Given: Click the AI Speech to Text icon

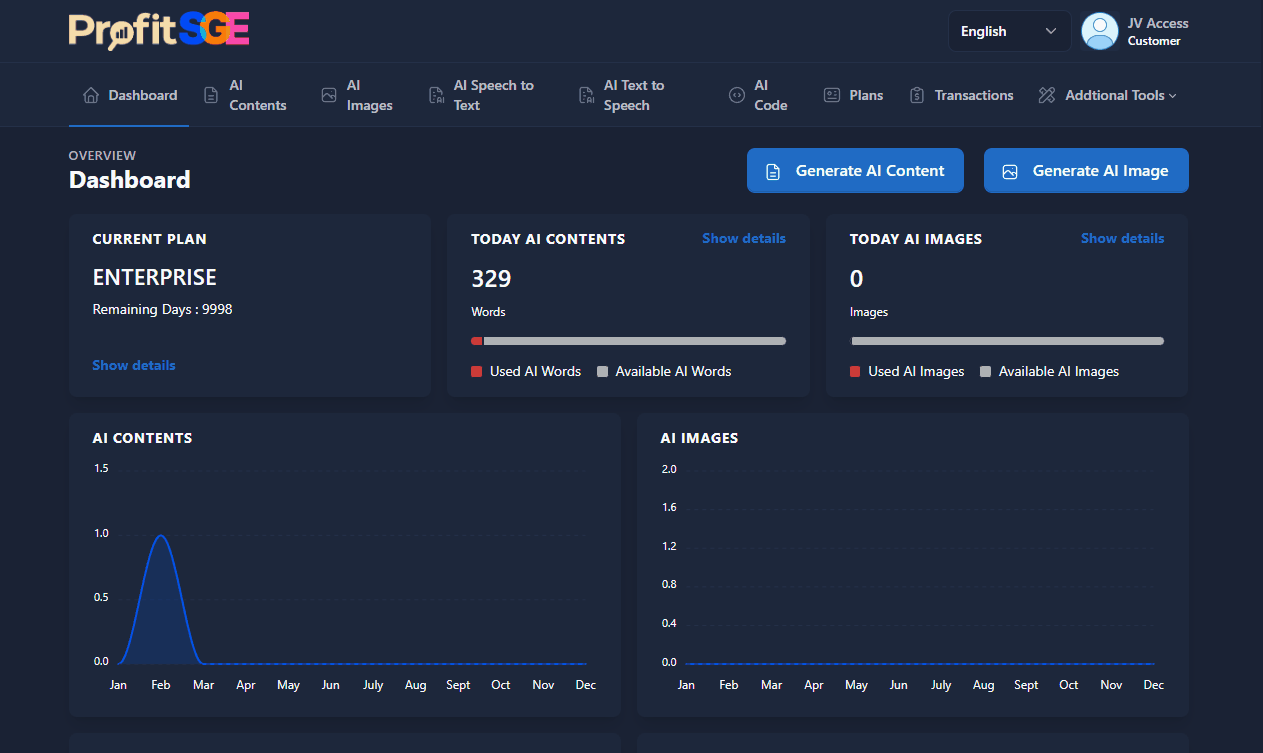Looking at the screenshot, I should point(436,95).
